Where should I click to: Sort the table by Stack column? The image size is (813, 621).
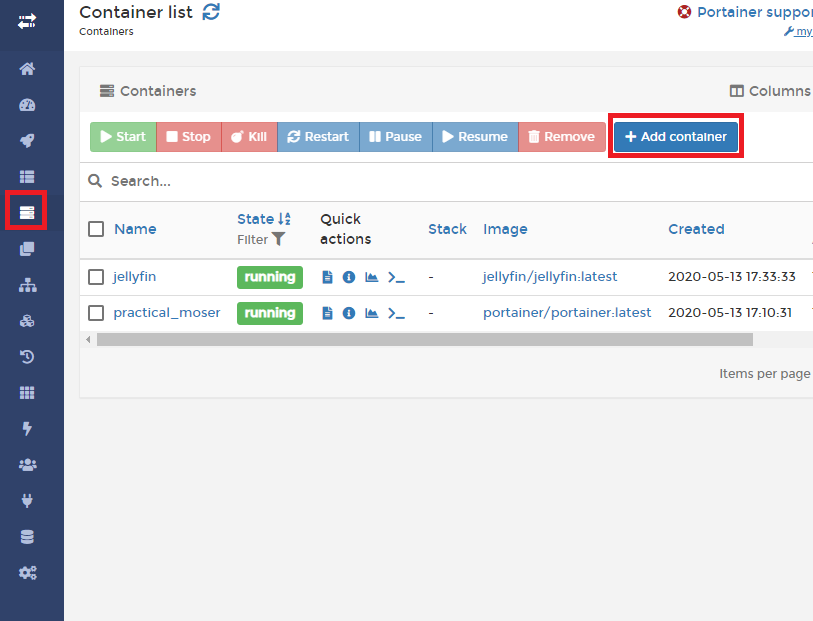(x=447, y=229)
